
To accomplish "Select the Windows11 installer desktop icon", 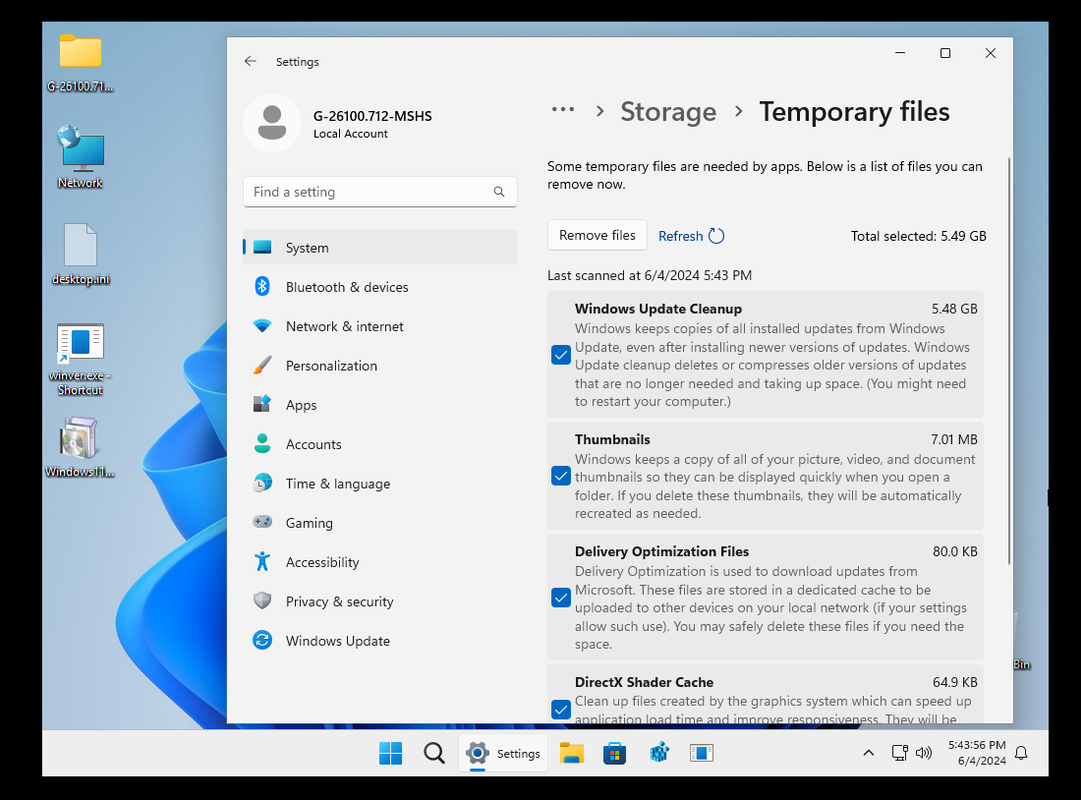I will coord(80,448).
